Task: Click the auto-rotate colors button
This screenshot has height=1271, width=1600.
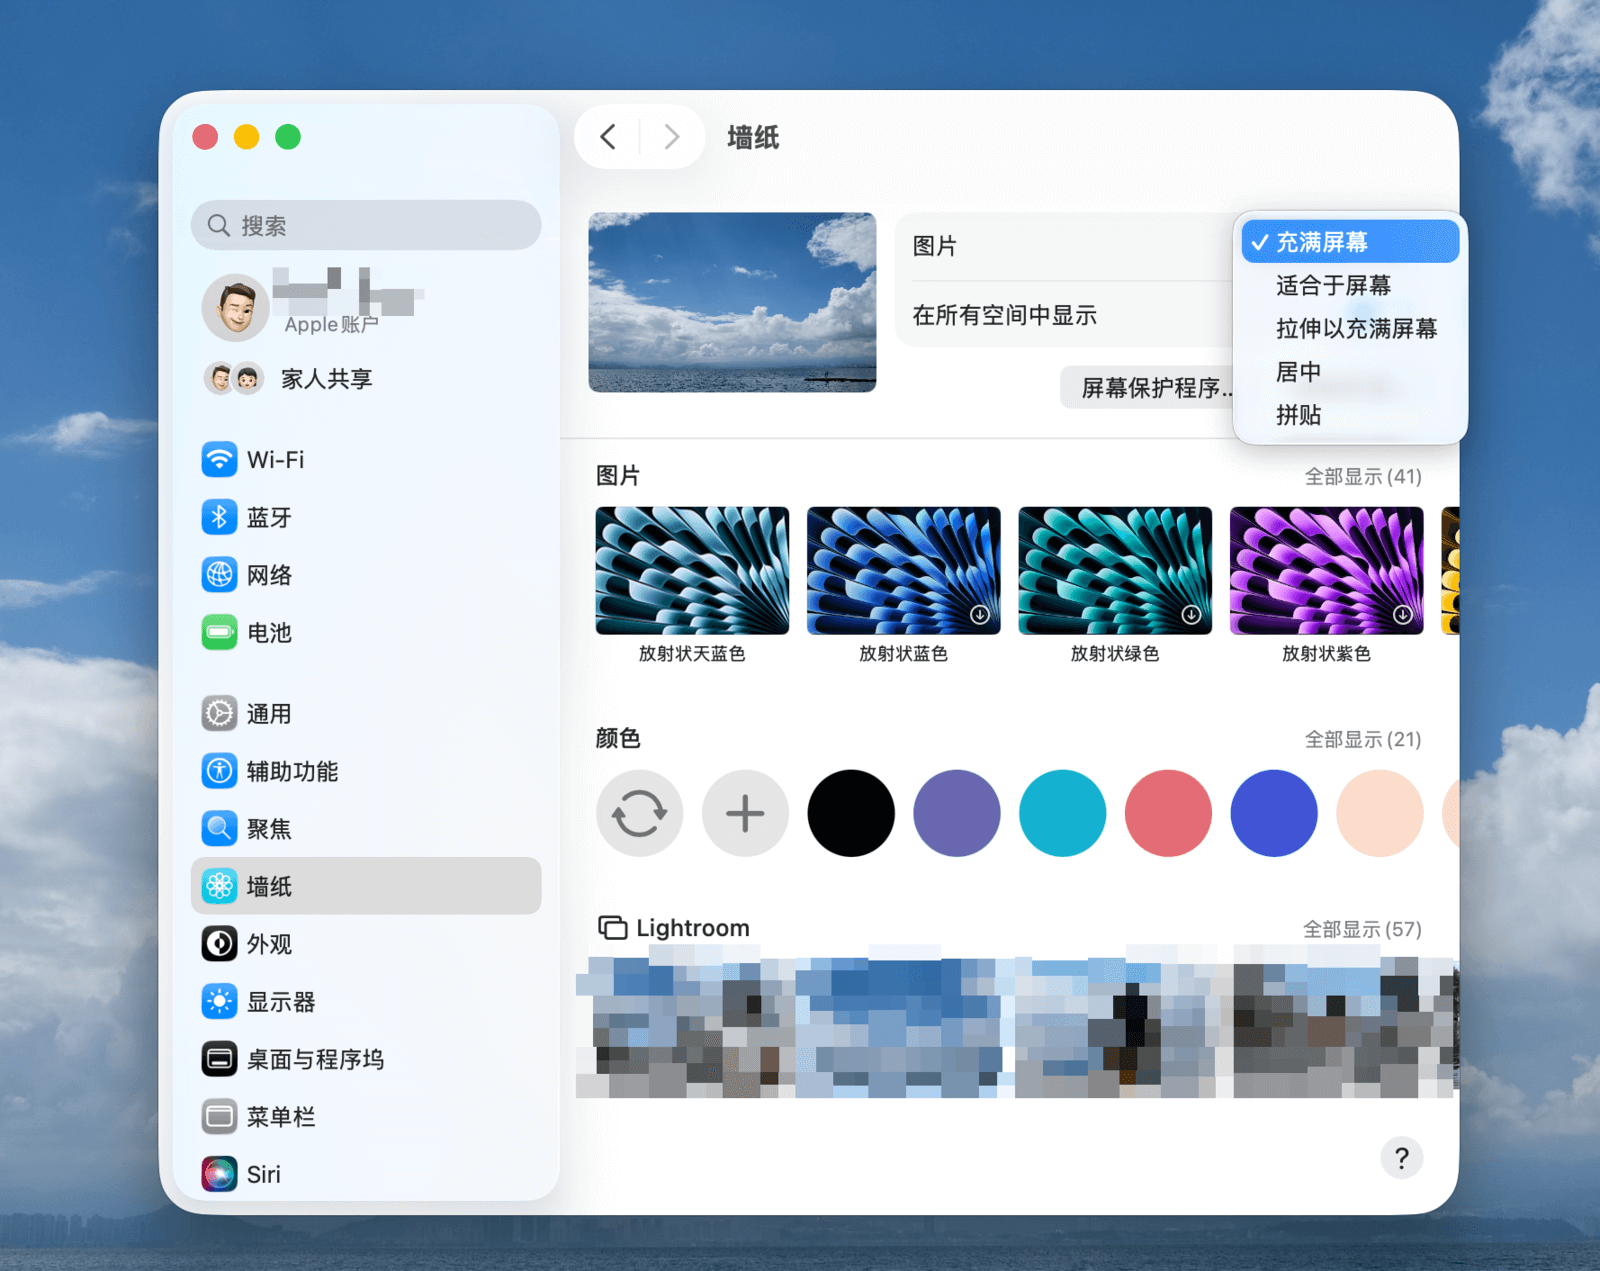Action: [x=639, y=813]
